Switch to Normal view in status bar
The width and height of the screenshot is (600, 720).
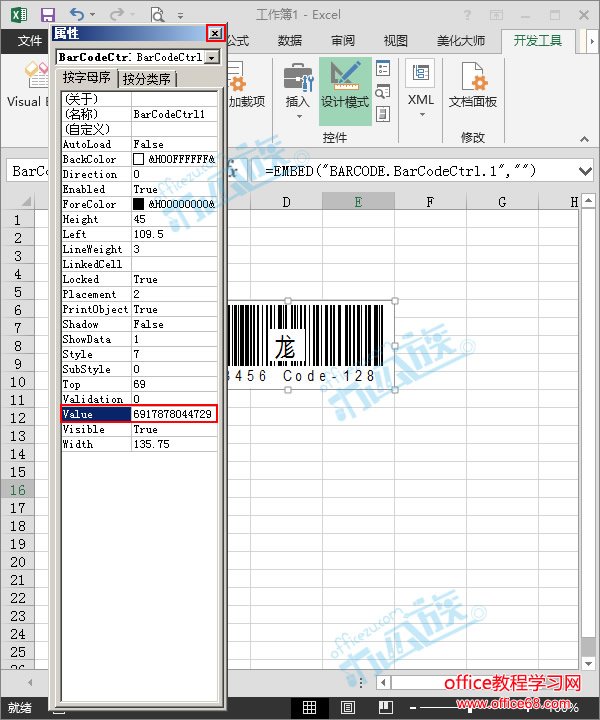point(309,708)
